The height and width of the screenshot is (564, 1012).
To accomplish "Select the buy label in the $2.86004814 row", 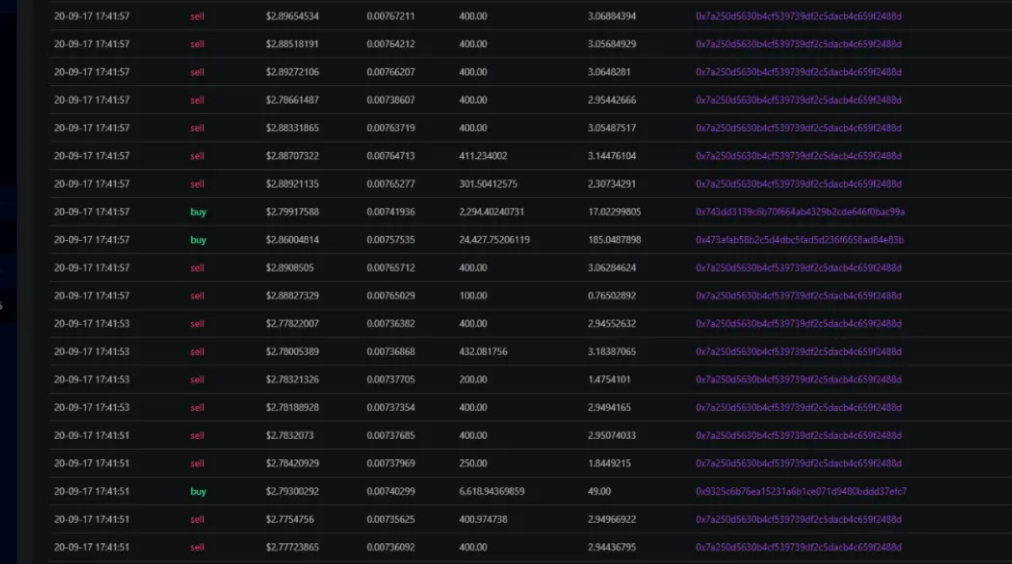I will click(x=198, y=239).
